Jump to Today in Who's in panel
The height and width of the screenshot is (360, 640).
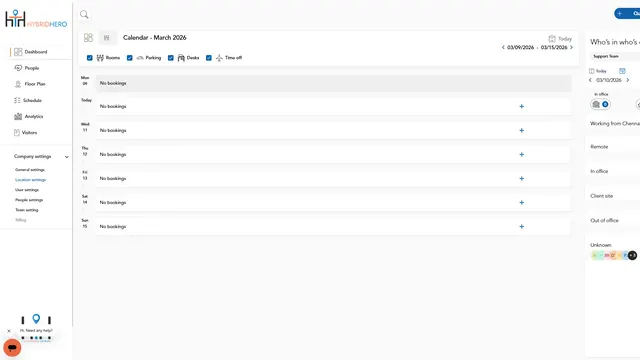coord(598,71)
